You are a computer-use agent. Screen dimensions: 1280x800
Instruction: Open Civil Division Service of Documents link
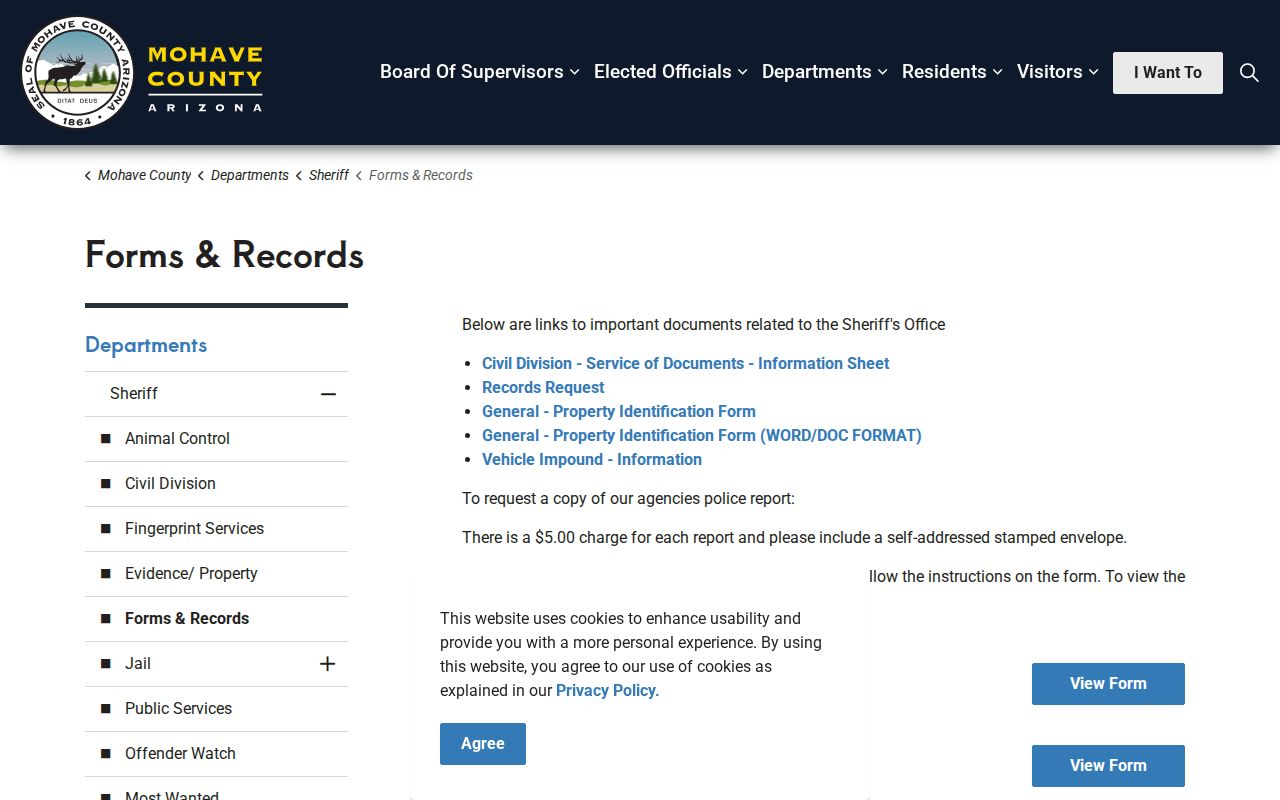(x=685, y=364)
